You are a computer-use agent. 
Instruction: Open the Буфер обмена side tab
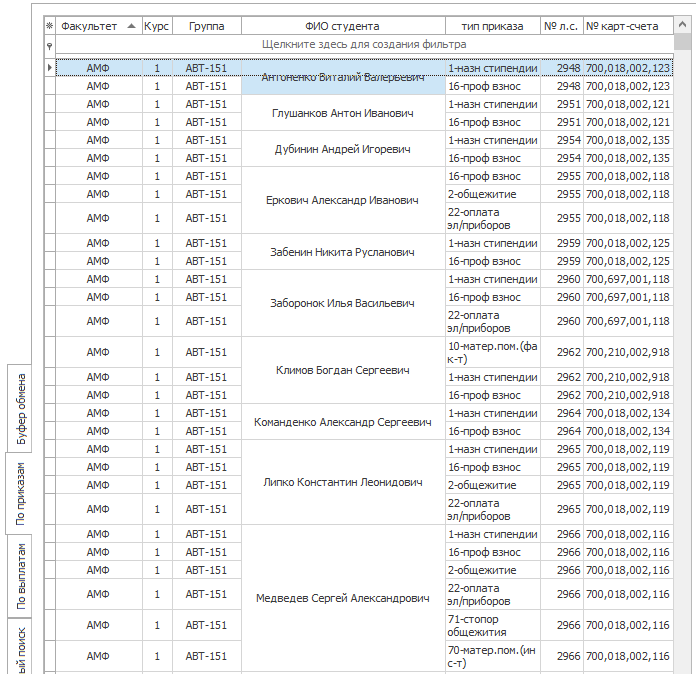click(x=21, y=409)
